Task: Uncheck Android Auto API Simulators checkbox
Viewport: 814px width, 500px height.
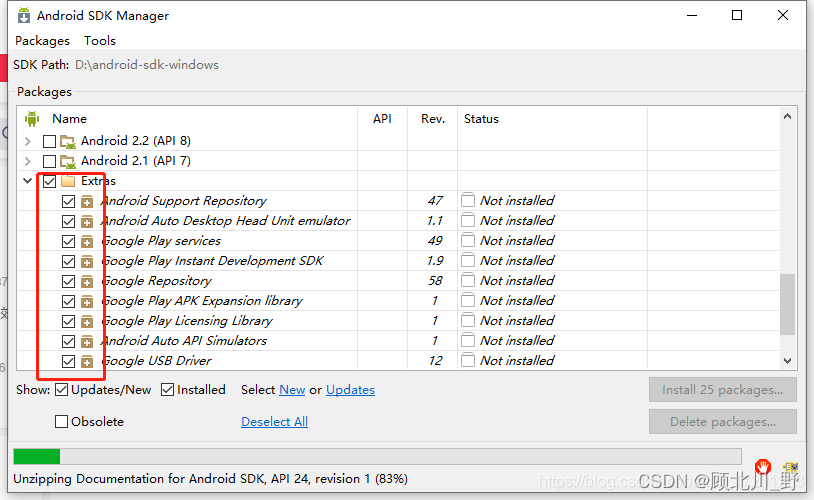Action: 69,341
